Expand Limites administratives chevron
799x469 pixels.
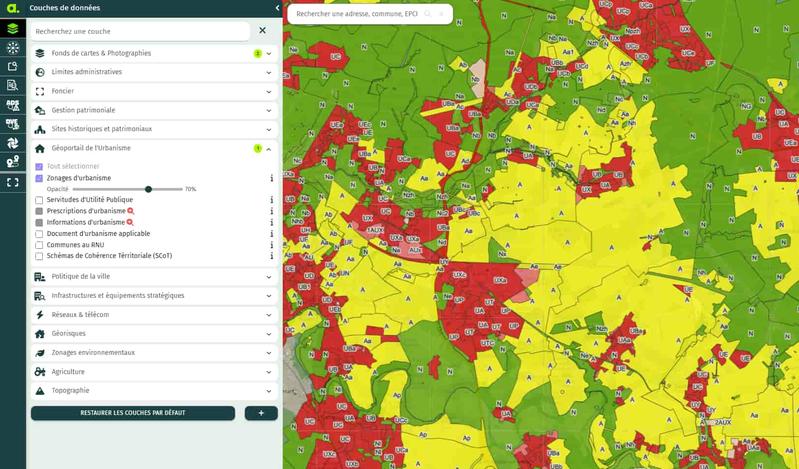point(269,72)
